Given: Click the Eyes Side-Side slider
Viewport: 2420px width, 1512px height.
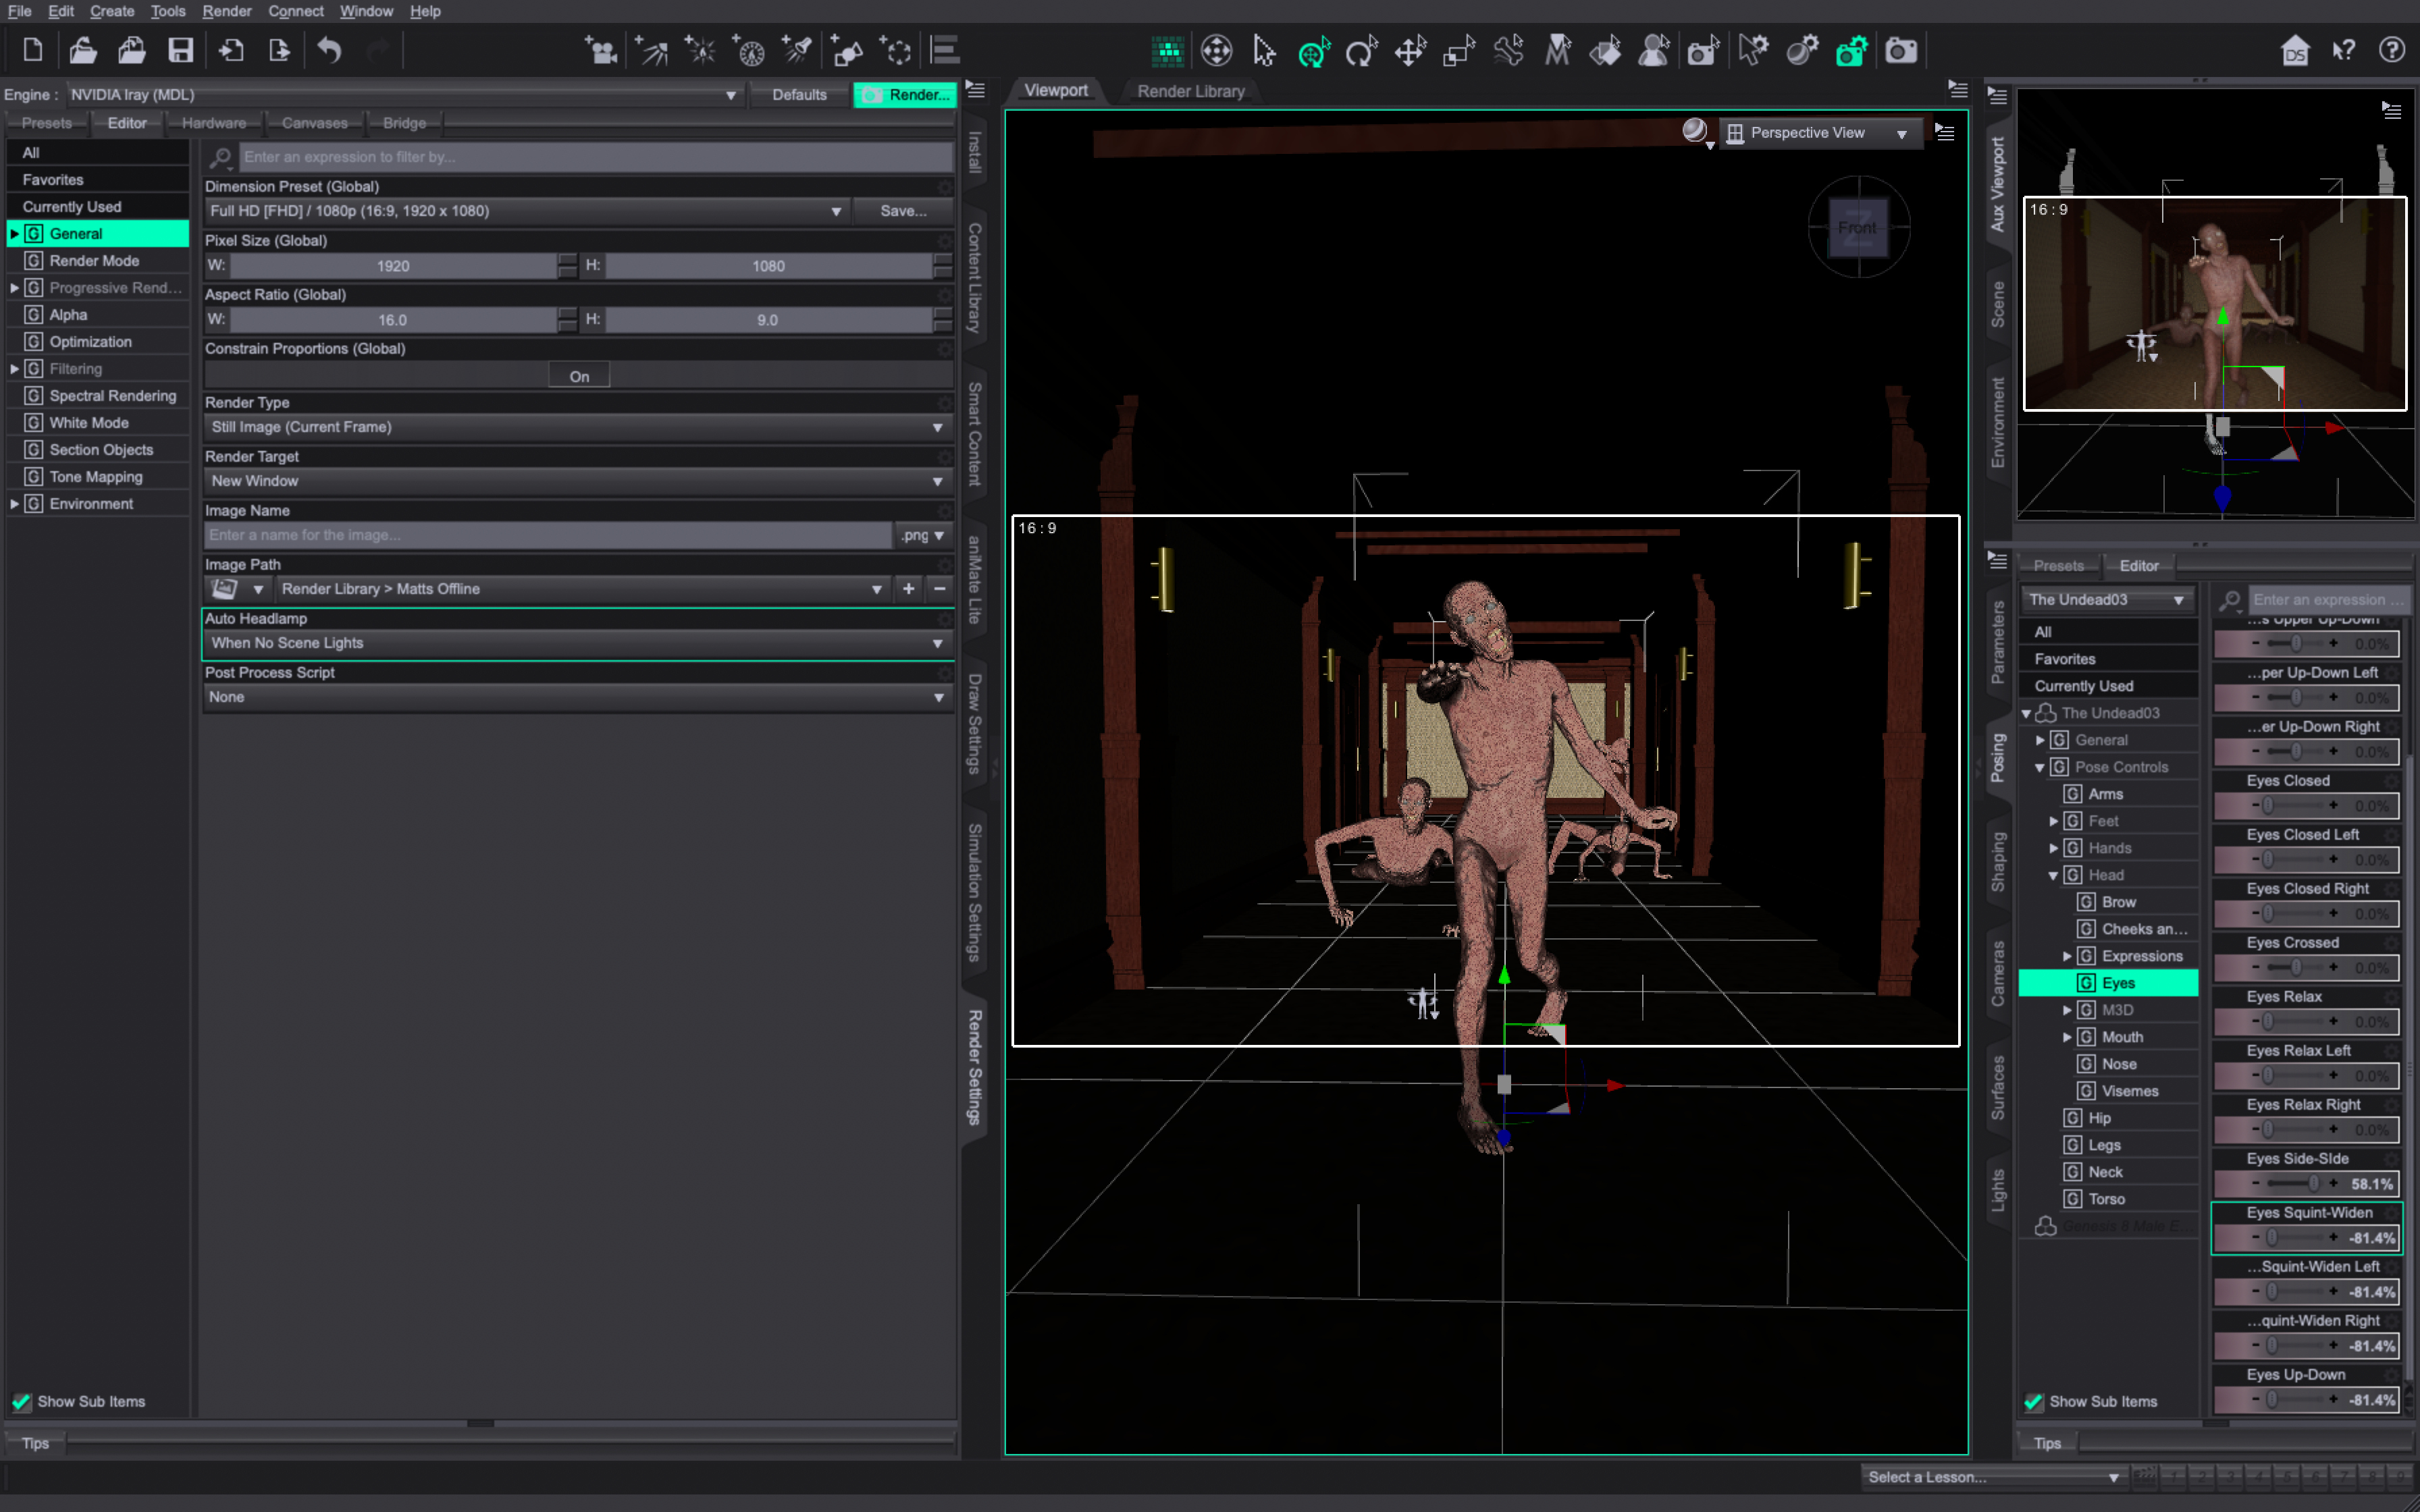Looking at the screenshot, I should coord(2307,1183).
